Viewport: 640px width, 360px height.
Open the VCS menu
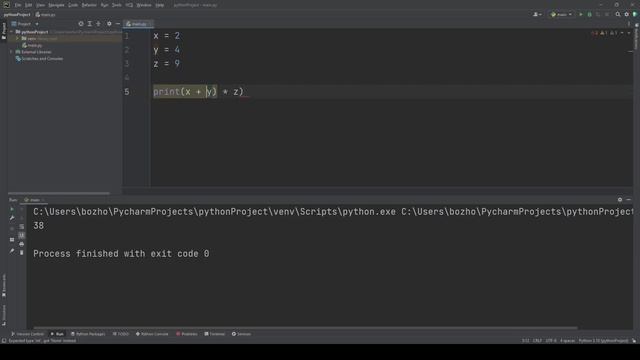click(x=129, y=5)
